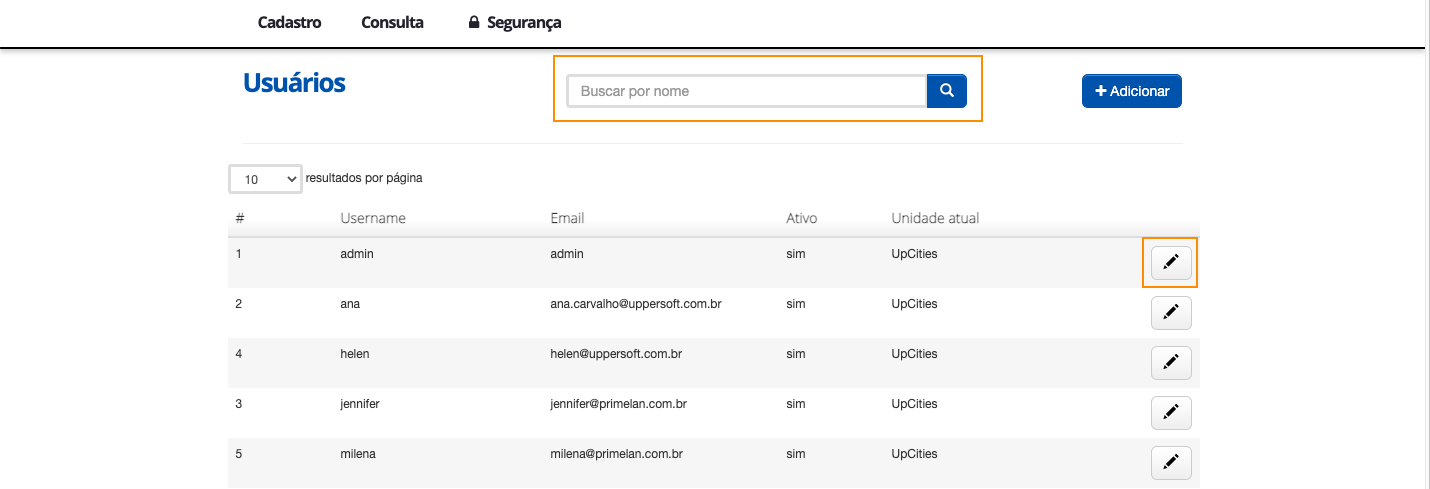Click the magnifier search button
The width and height of the screenshot is (1430, 489).
pyautogui.click(x=946, y=91)
